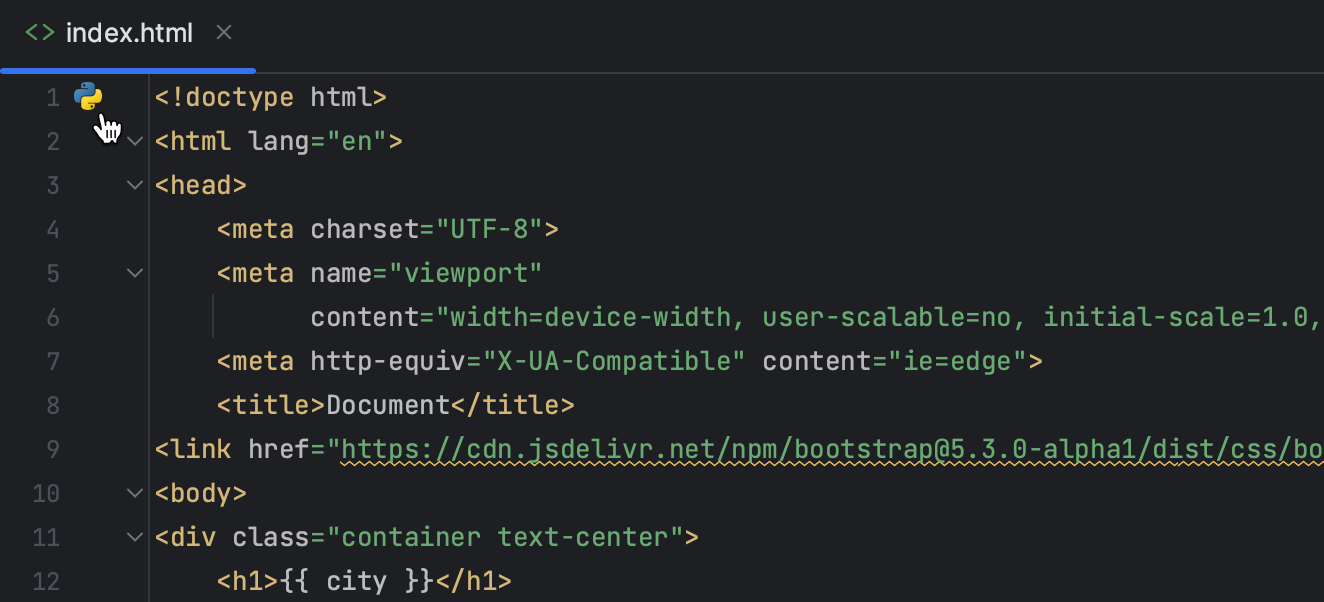Click the doctype html declaration
This screenshot has width=1324, height=602.
tap(270, 97)
